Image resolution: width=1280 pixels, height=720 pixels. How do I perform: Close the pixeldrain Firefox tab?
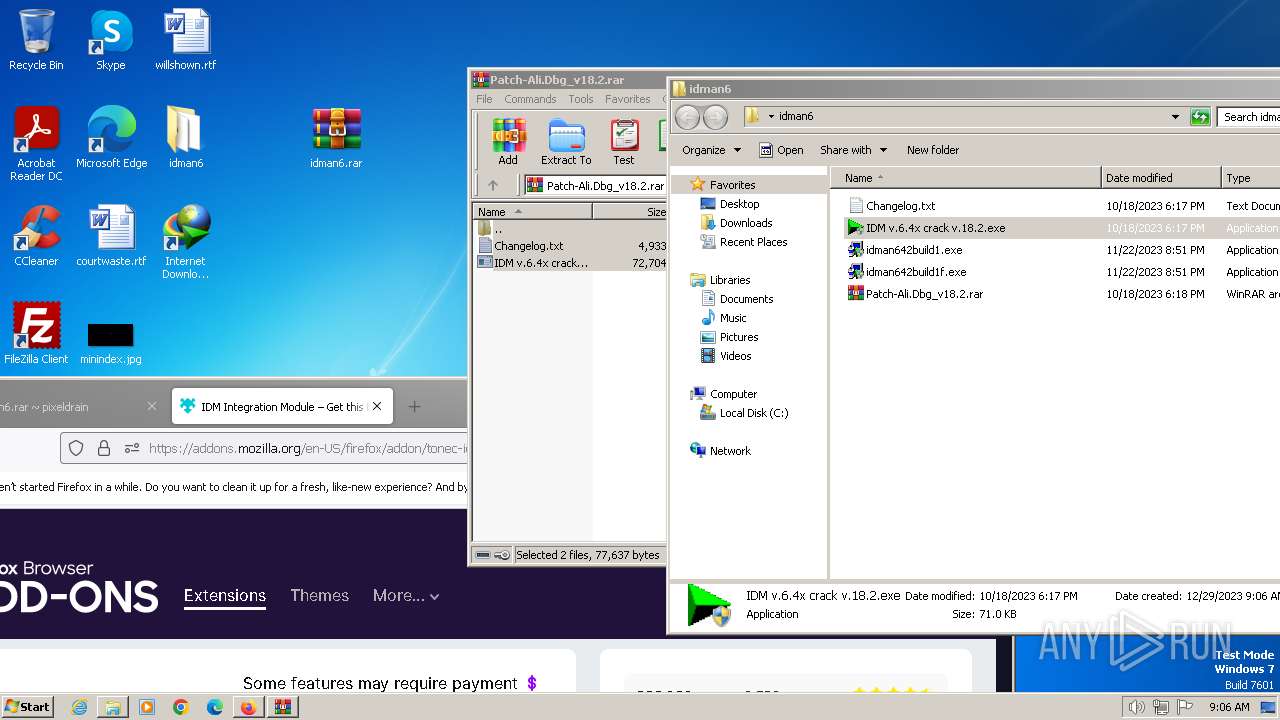pyautogui.click(x=152, y=406)
